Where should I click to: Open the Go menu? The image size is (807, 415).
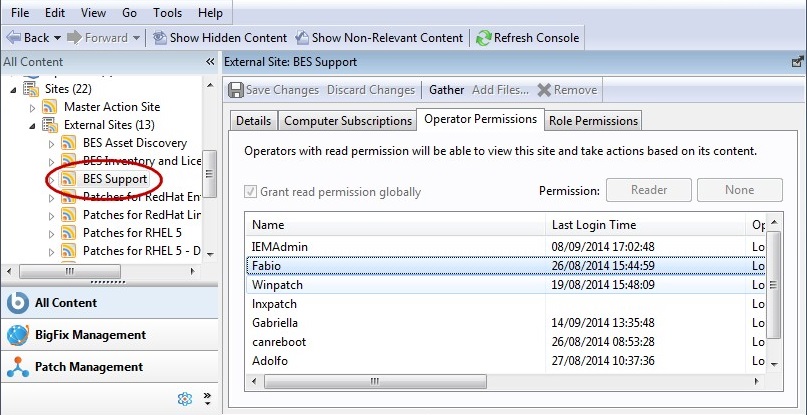tap(129, 13)
